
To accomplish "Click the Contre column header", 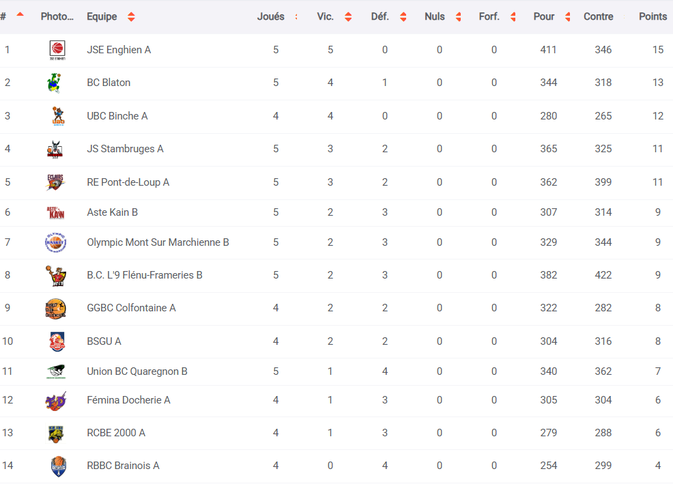I will pyautogui.click(x=598, y=17).
